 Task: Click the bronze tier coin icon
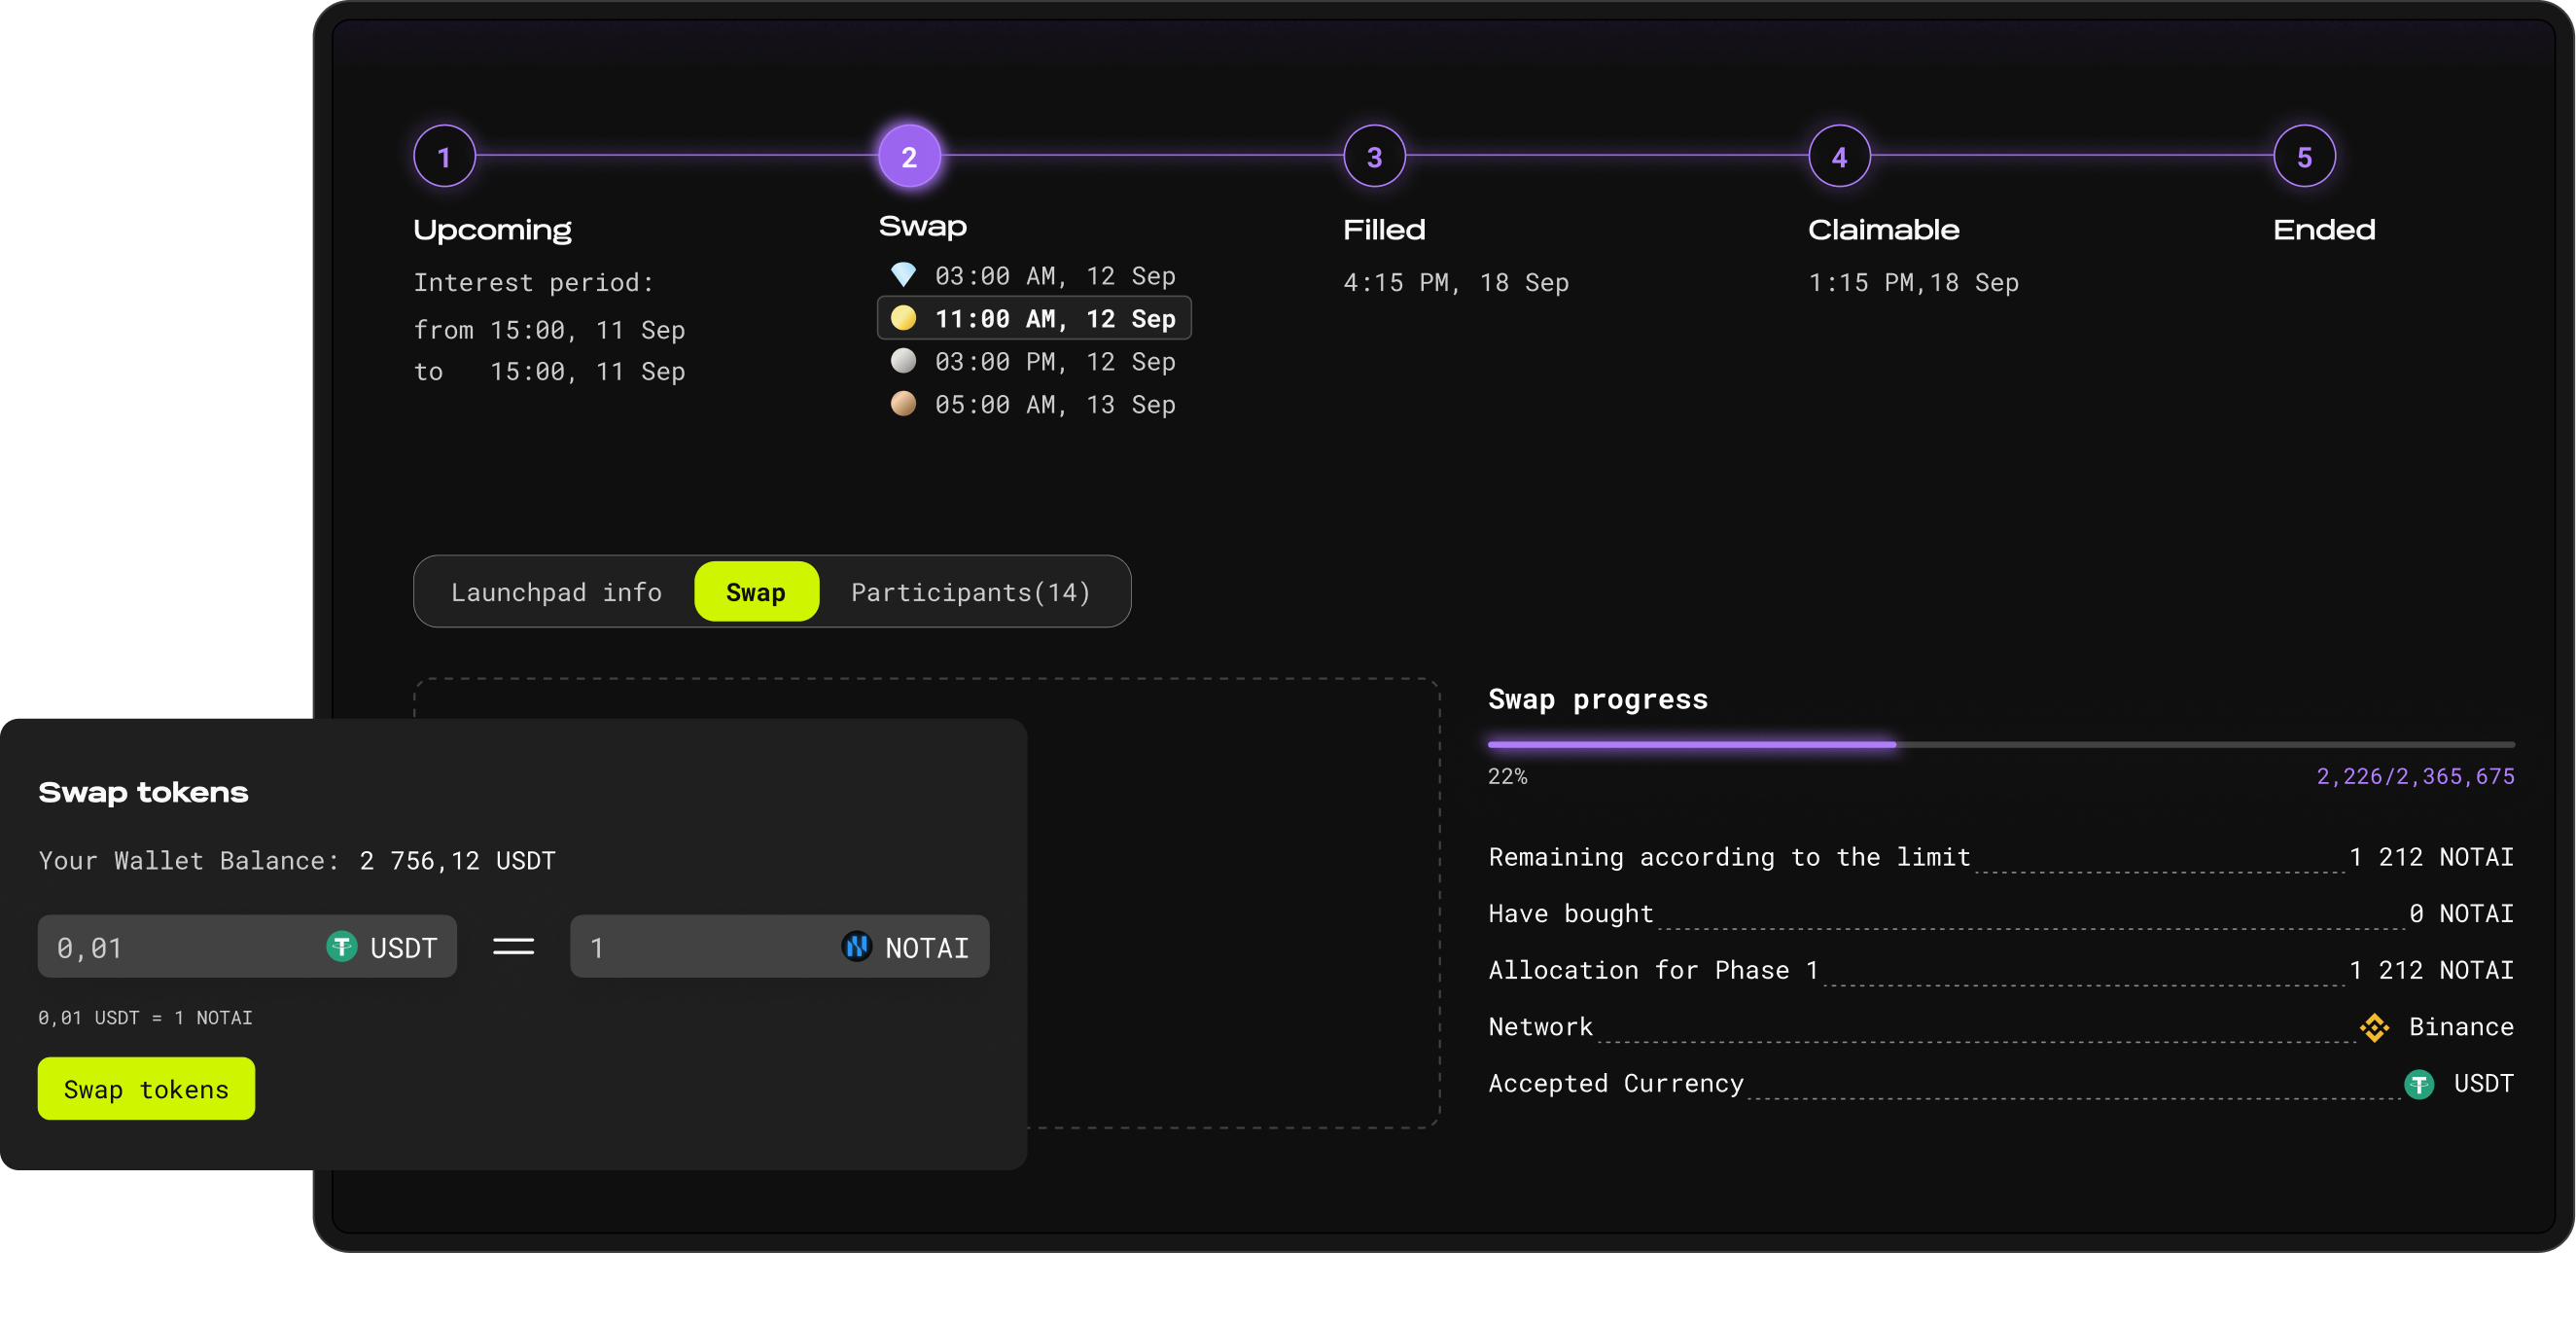903,404
